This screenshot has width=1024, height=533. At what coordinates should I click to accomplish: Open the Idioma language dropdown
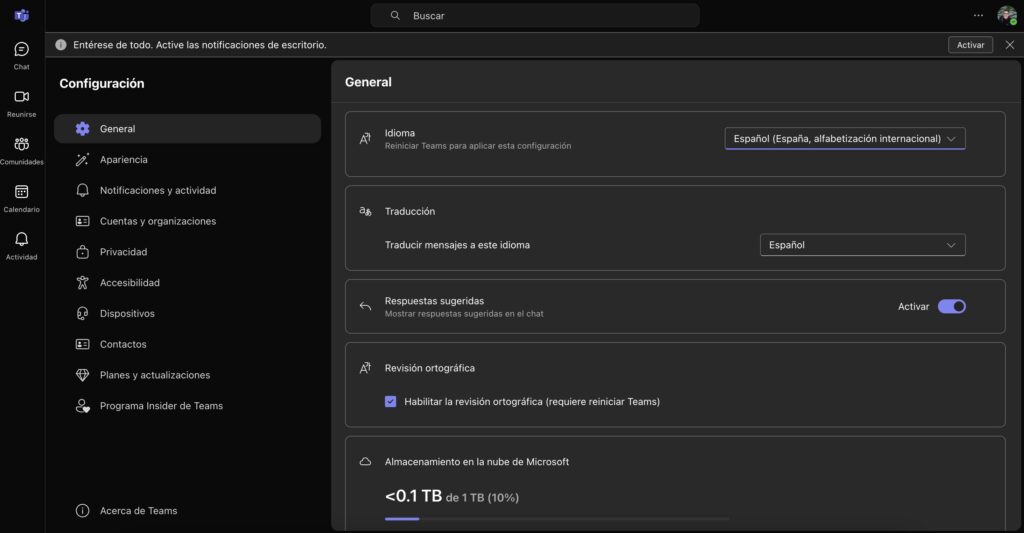[x=845, y=138]
